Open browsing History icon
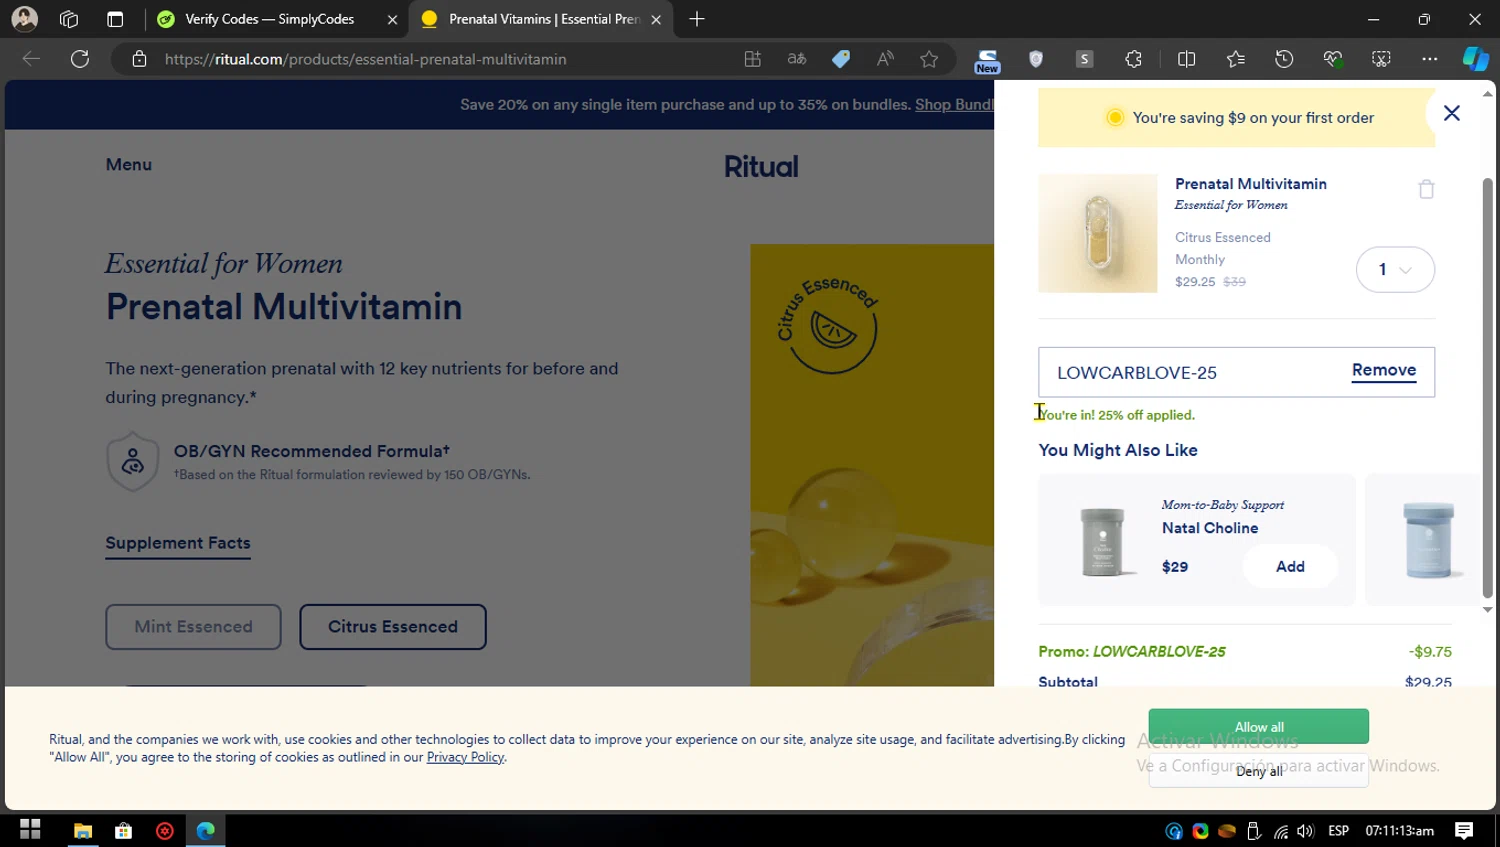This screenshot has height=847, width=1500. point(1284,59)
